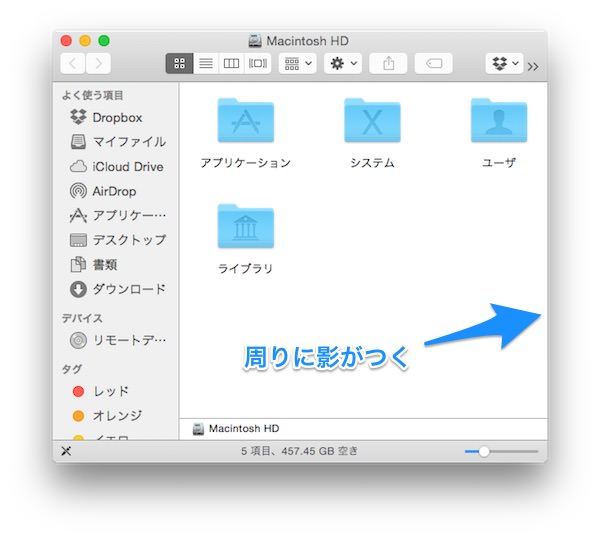Click the ライブラリ folder name label
This screenshot has width=600, height=538.
click(246, 269)
